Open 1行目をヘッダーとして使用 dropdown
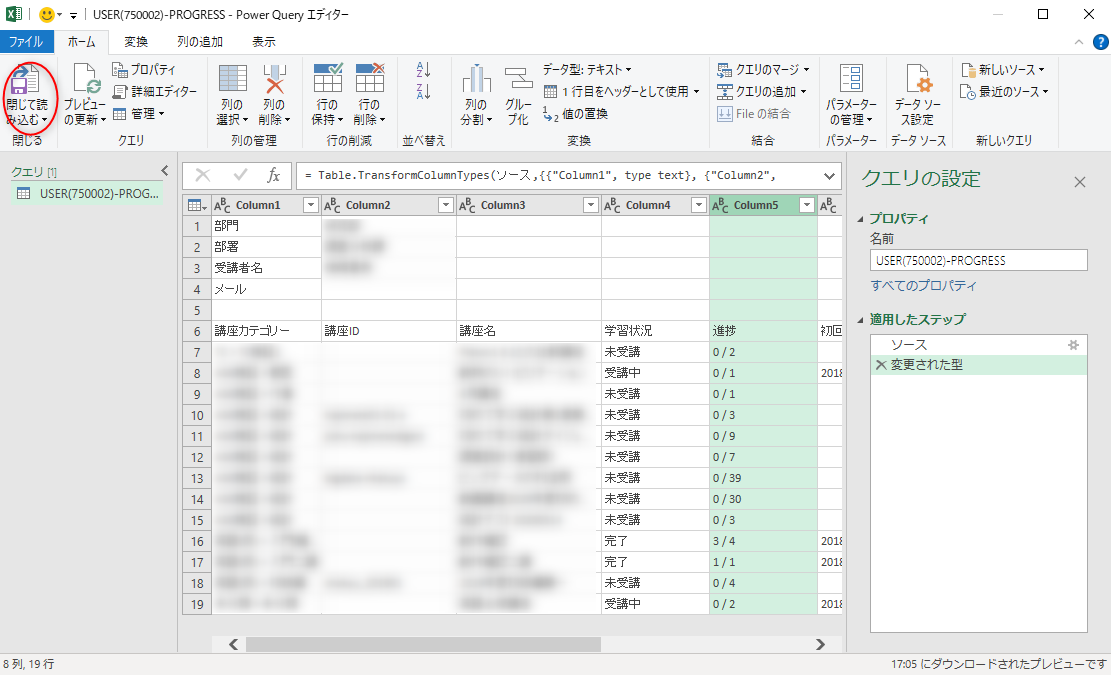The width and height of the screenshot is (1111, 675). [x=621, y=91]
